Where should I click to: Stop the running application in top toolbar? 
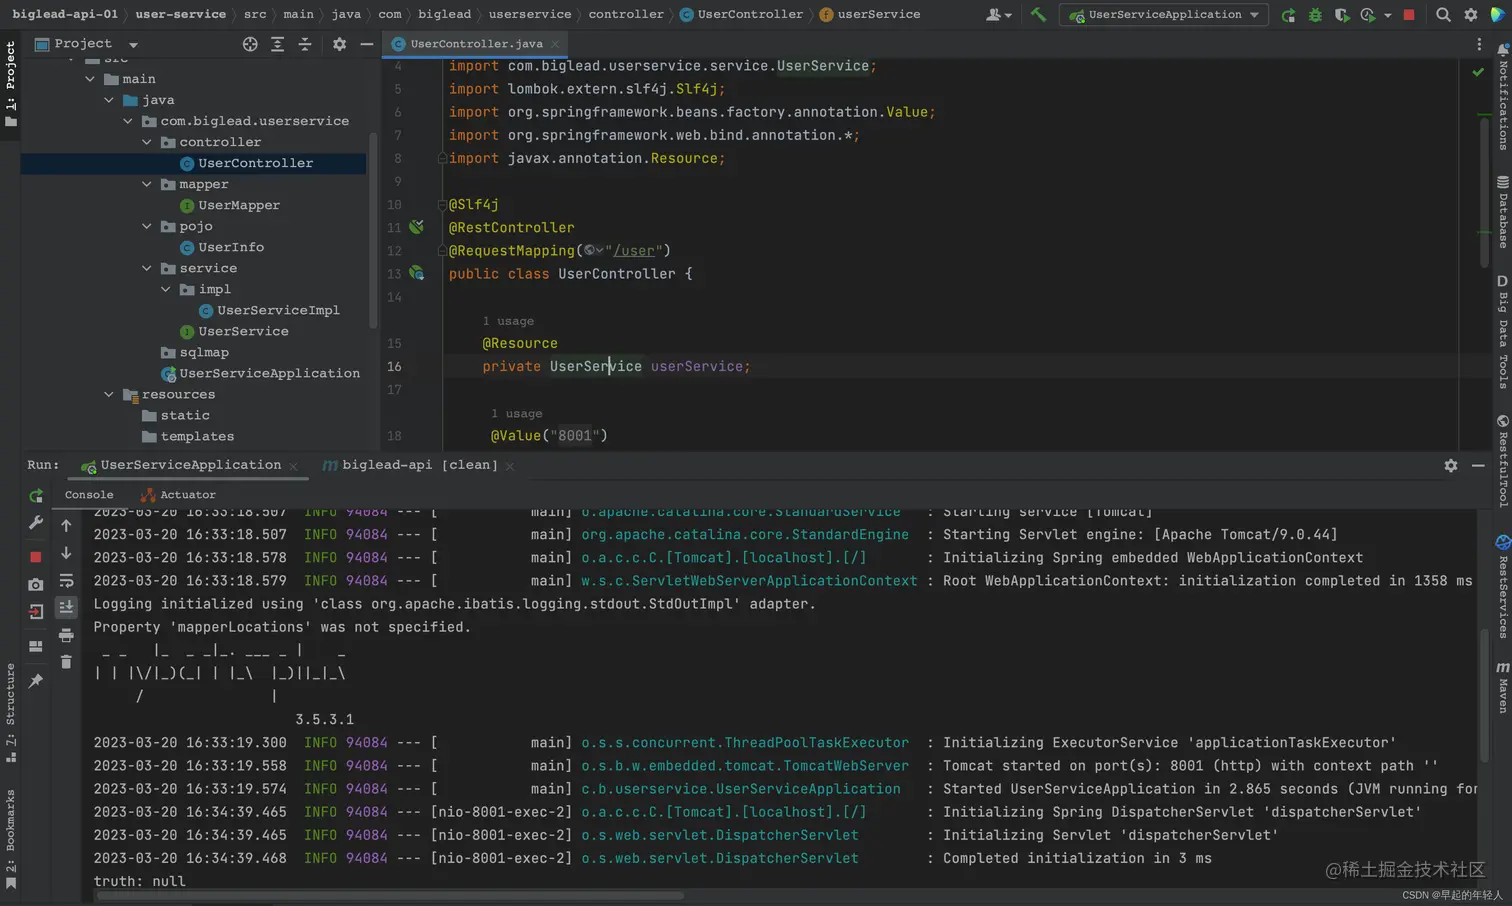click(1409, 15)
